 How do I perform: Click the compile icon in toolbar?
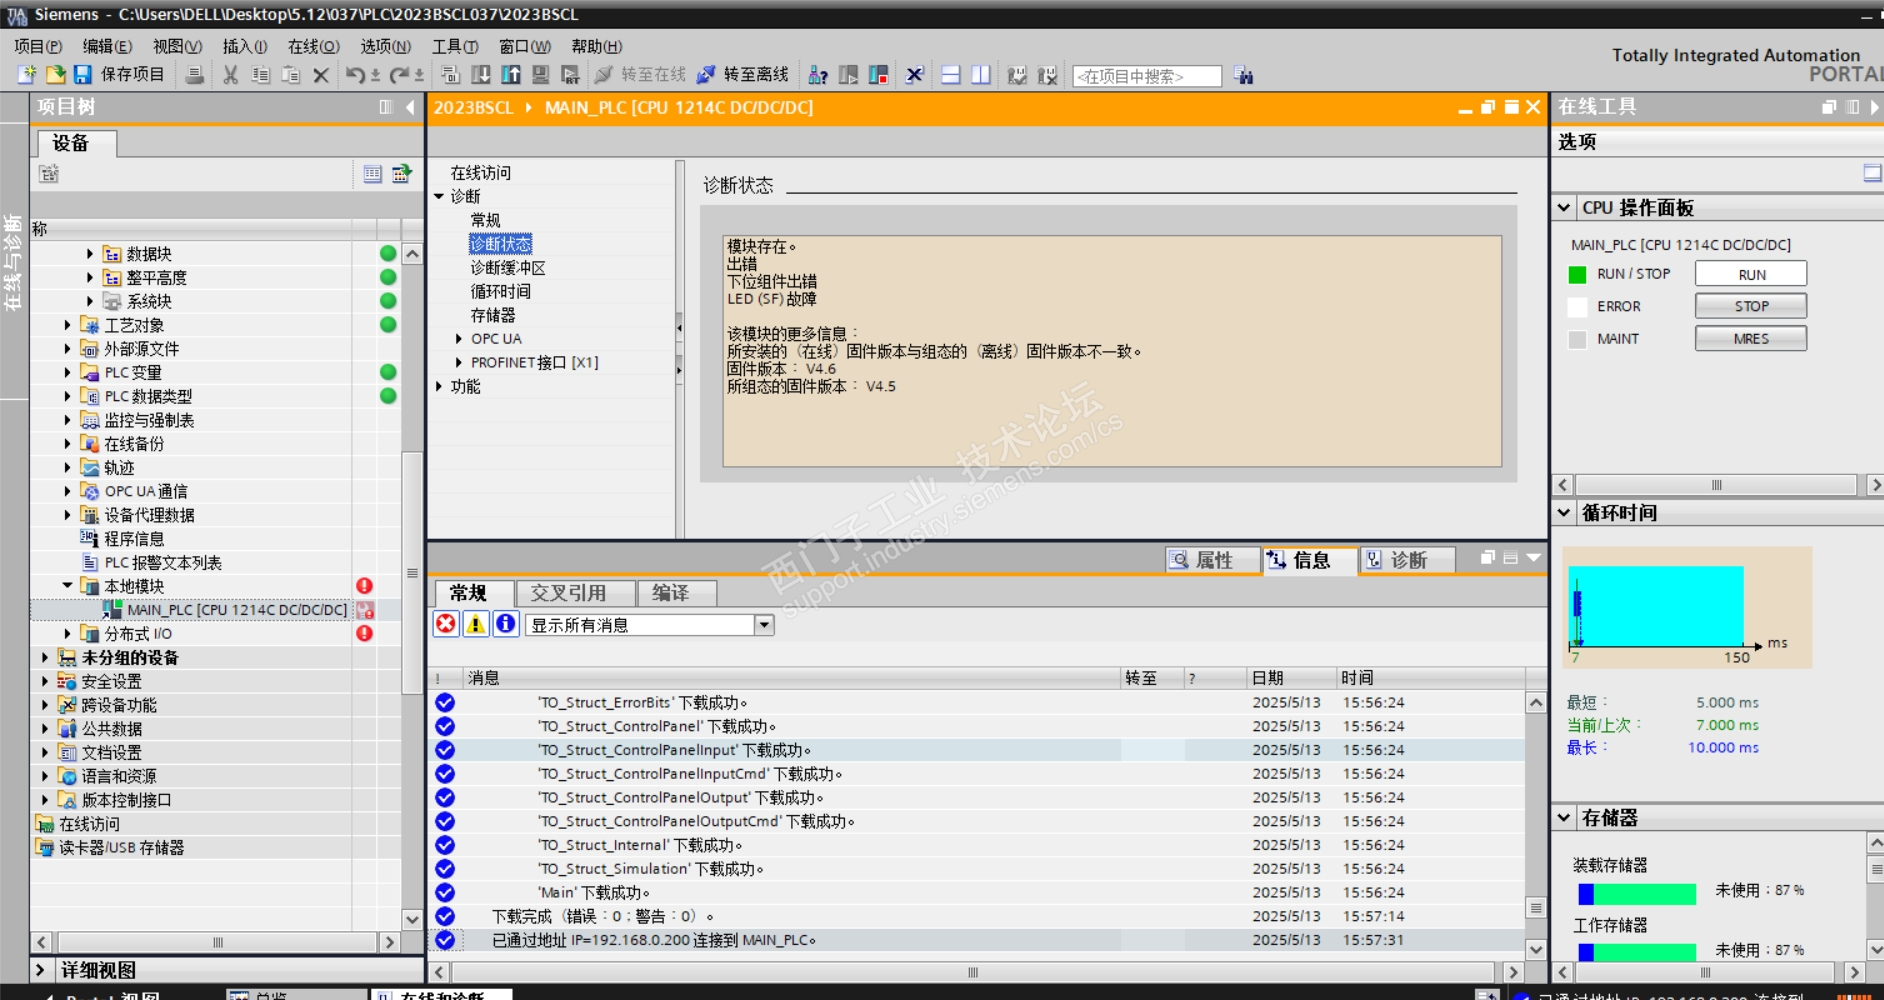click(451, 75)
